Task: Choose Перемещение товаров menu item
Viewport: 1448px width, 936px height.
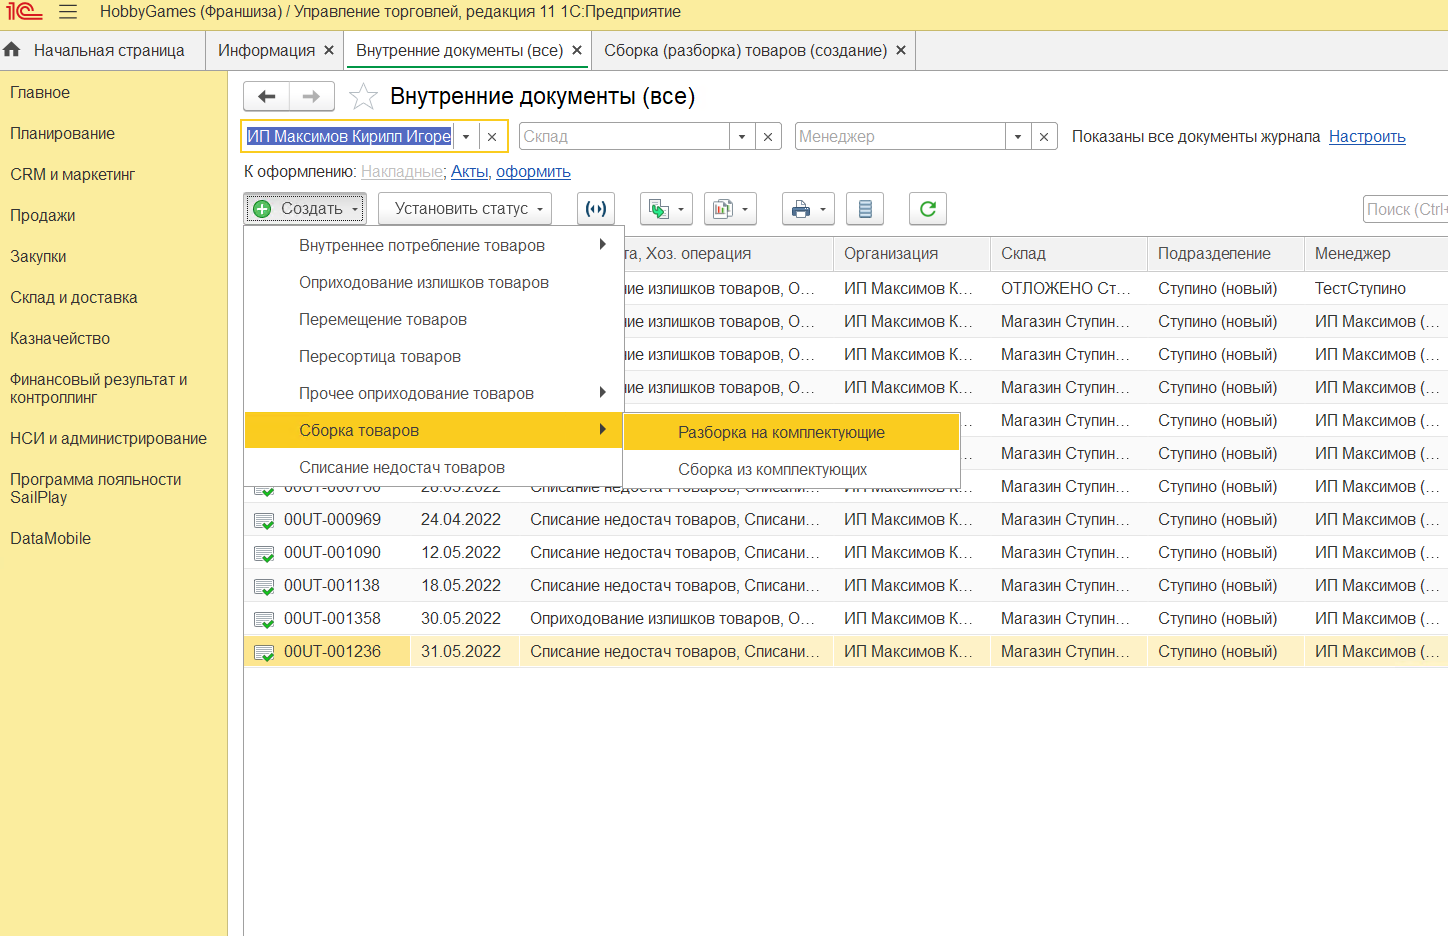Action: [x=433, y=319]
